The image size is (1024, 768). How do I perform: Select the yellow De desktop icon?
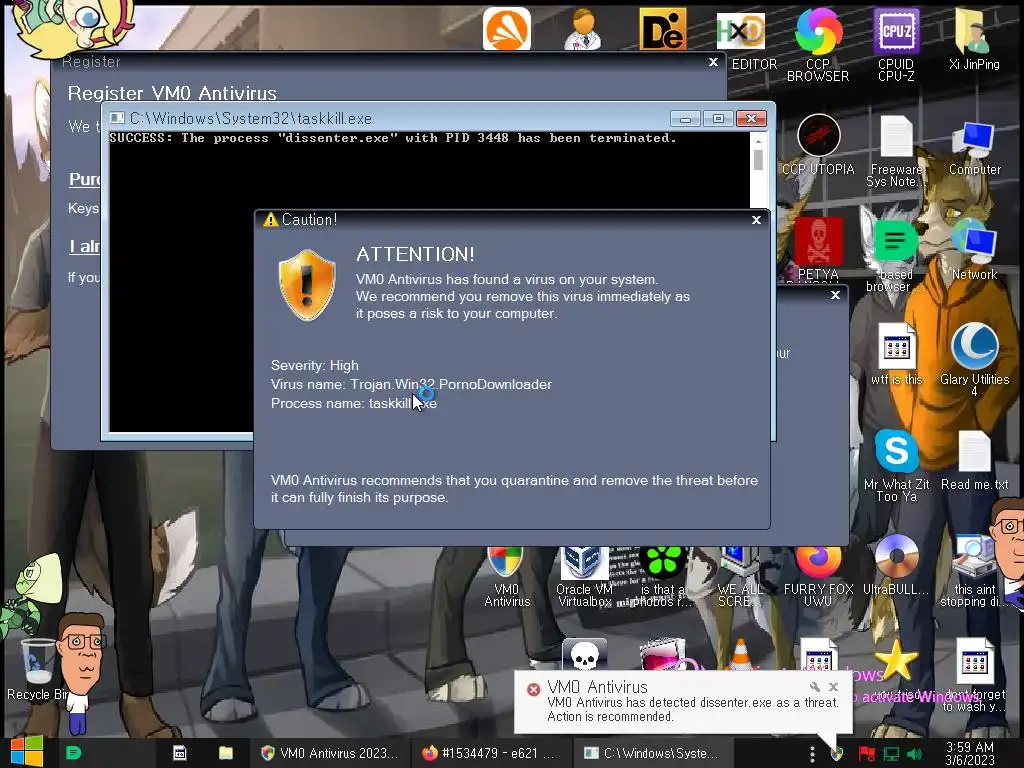click(663, 29)
